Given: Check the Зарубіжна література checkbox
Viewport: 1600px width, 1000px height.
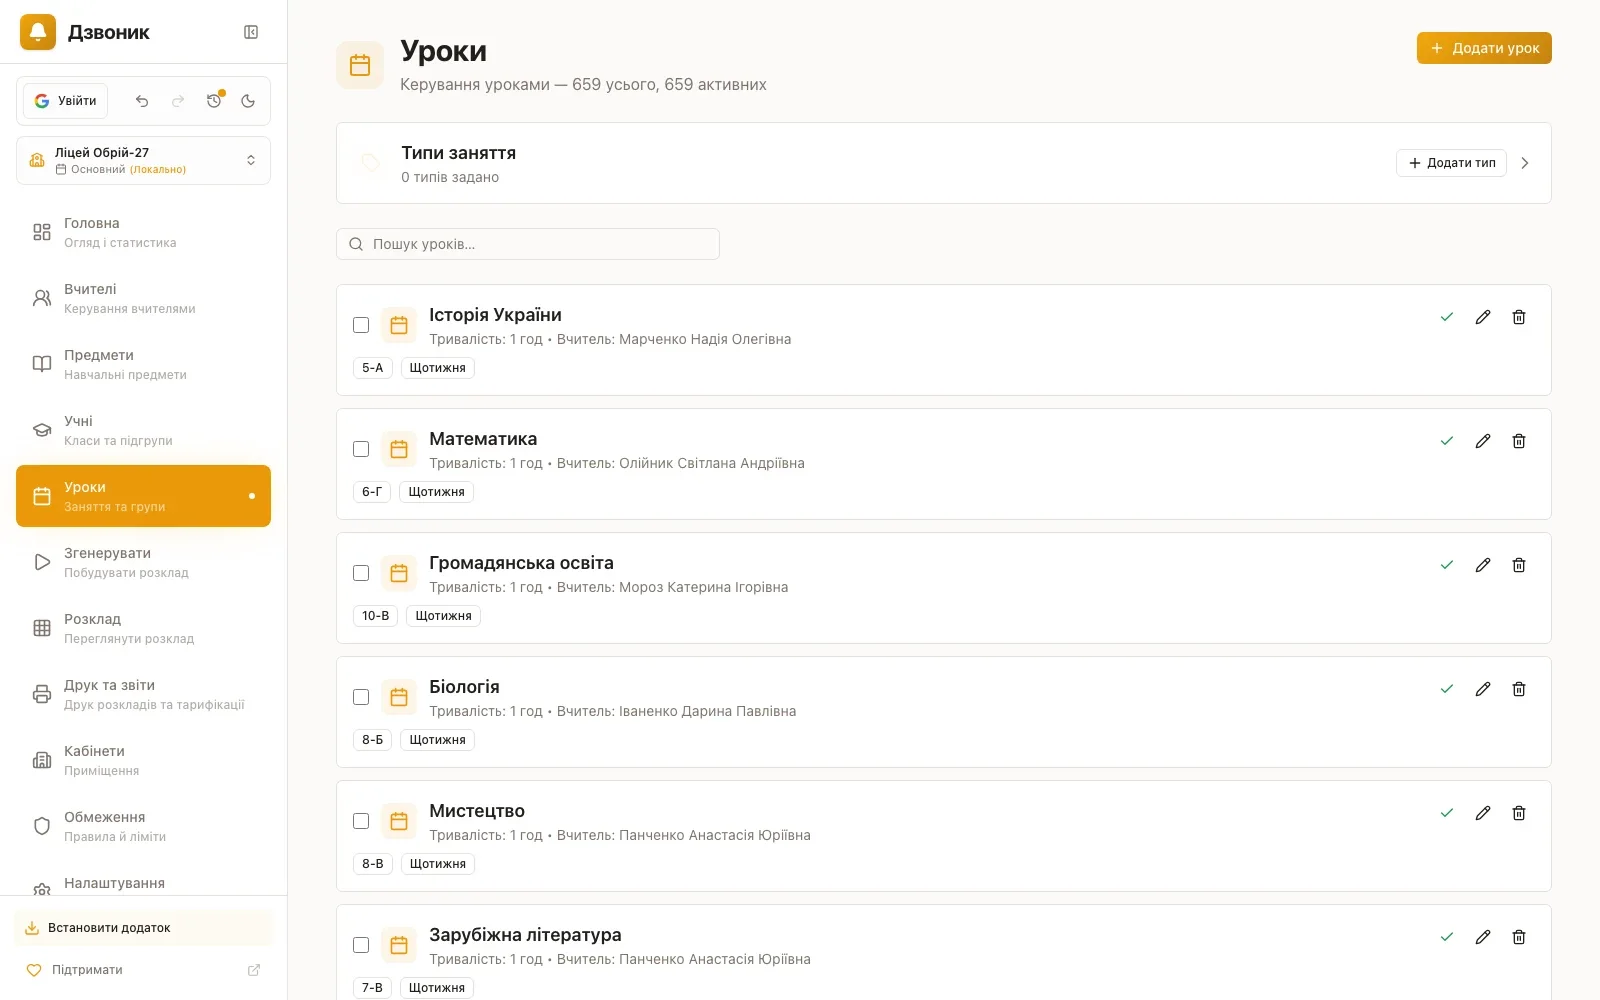Looking at the screenshot, I should pyautogui.click(x=361, y=945).
